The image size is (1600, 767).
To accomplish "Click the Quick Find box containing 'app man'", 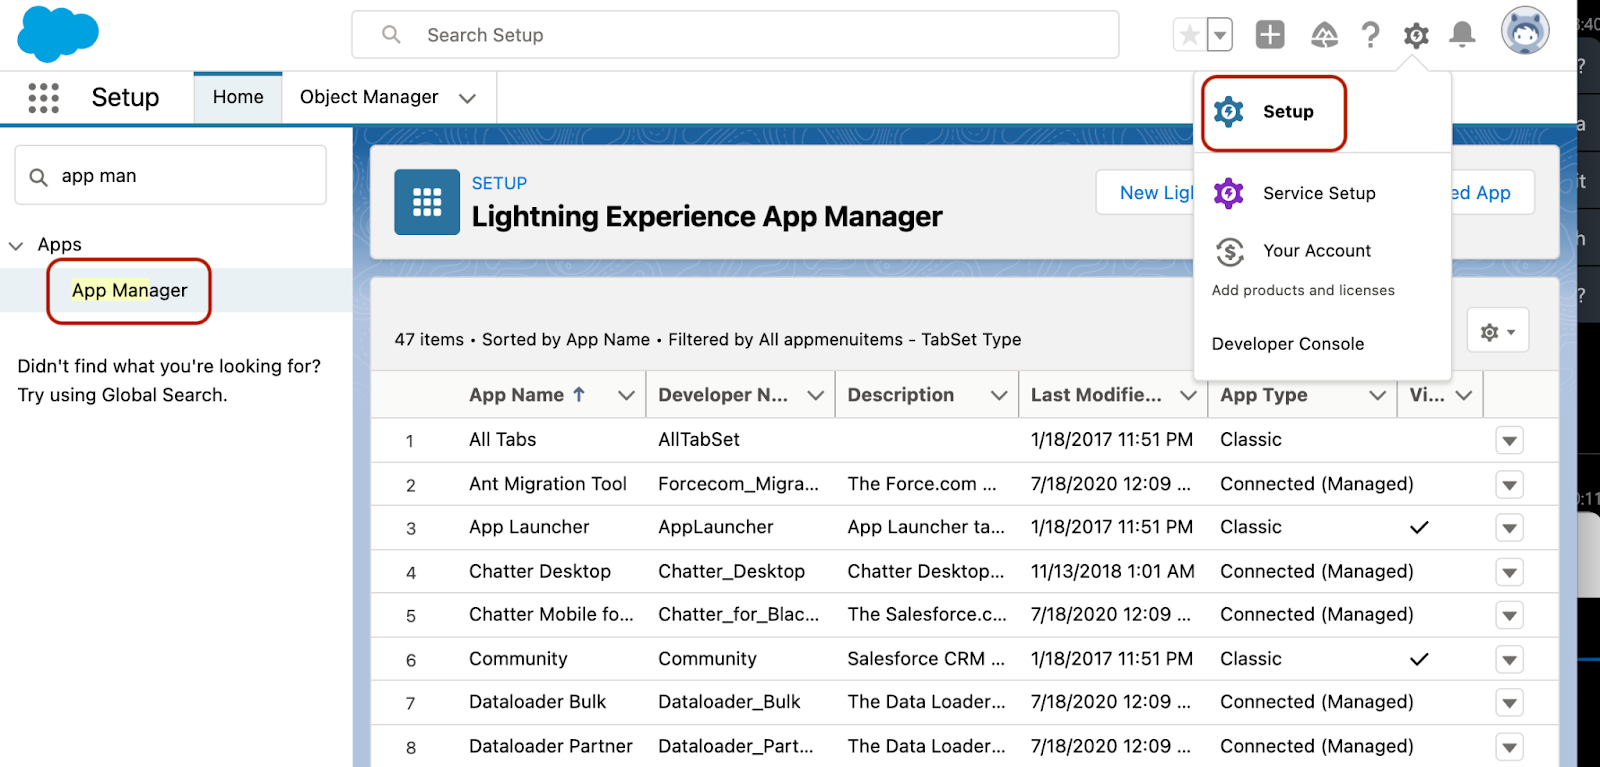I will click(171, 176).
